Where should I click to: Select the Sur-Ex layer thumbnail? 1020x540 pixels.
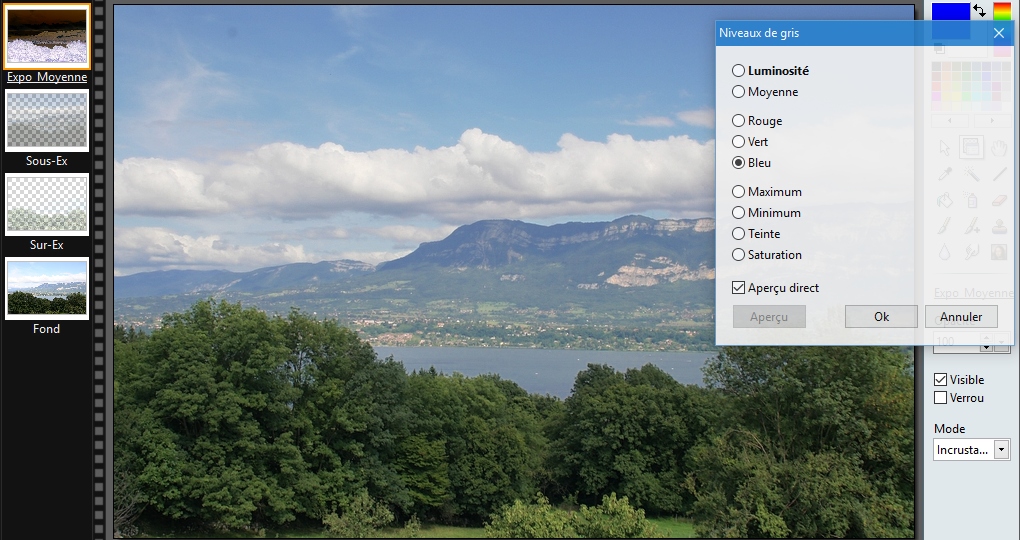click(47, 204)
